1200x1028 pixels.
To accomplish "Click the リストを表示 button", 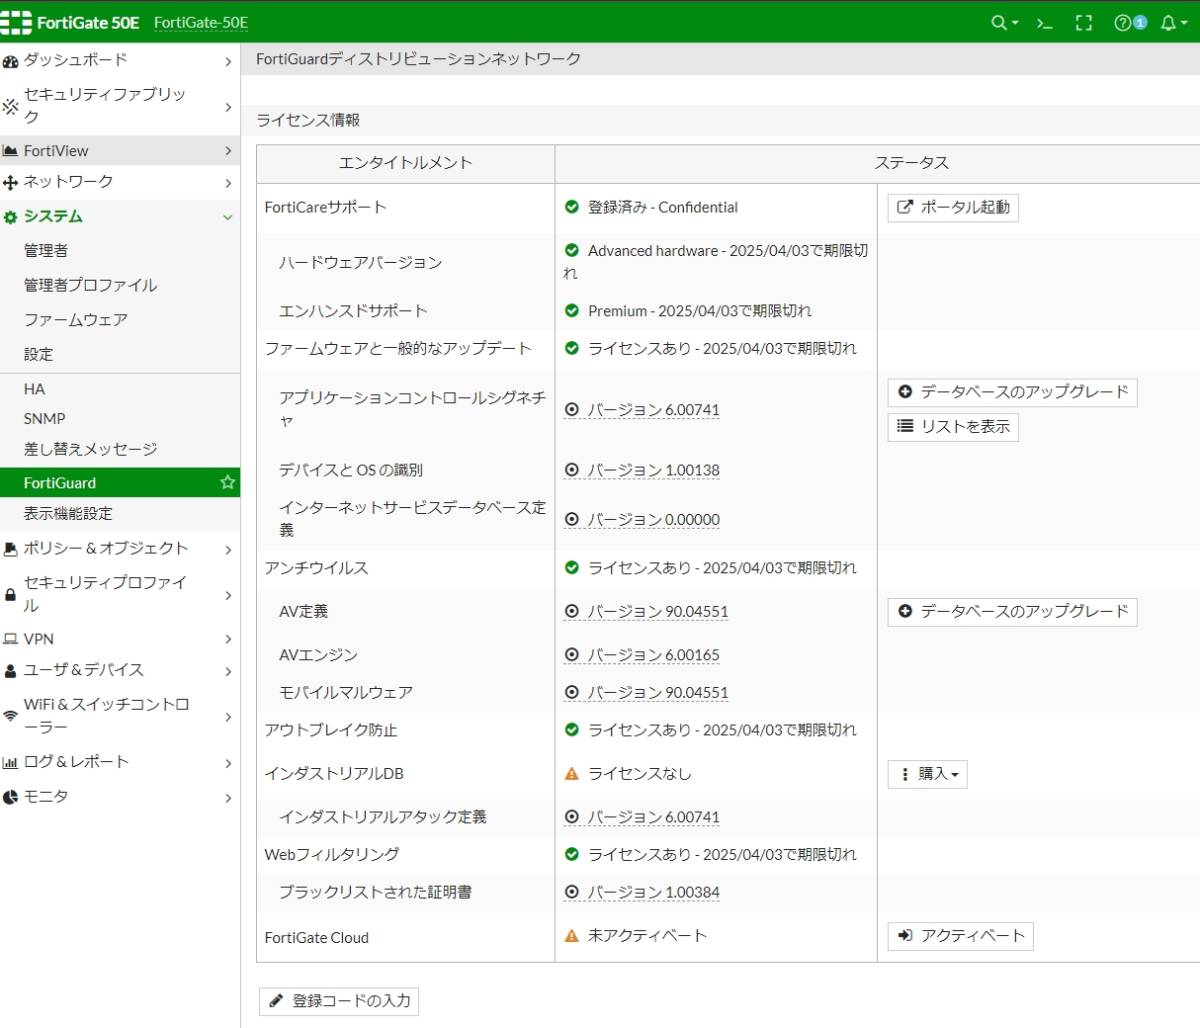I will pyautogui.click(x=953, y=427).
